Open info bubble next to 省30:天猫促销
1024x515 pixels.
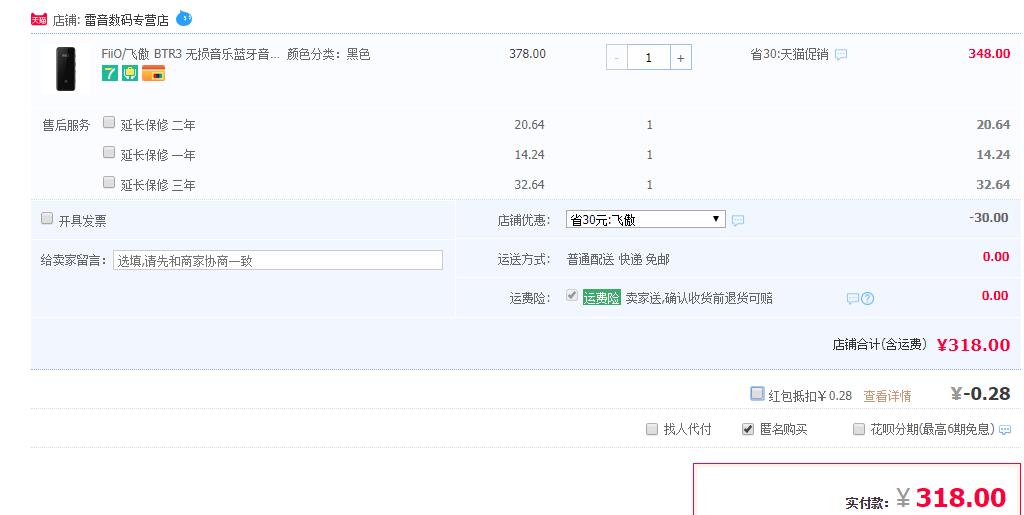[841, 54]
